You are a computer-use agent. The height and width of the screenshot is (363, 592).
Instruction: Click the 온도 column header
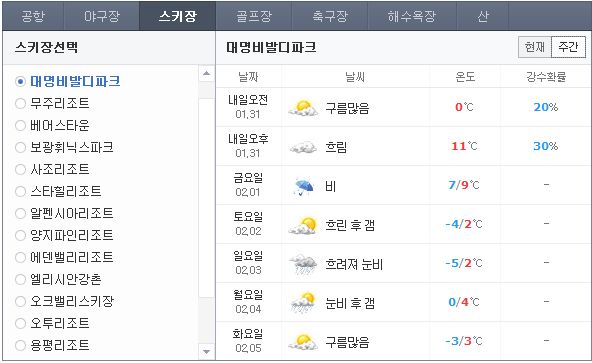tap(465, 77)
